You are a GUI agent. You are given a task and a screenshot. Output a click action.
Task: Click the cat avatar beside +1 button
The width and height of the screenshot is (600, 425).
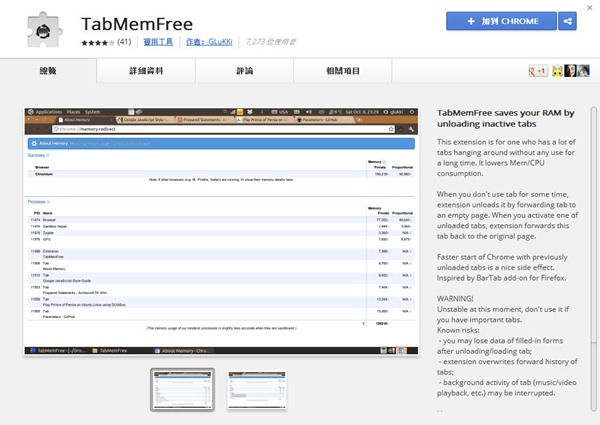pyautogui.click(x=557, y=71)
